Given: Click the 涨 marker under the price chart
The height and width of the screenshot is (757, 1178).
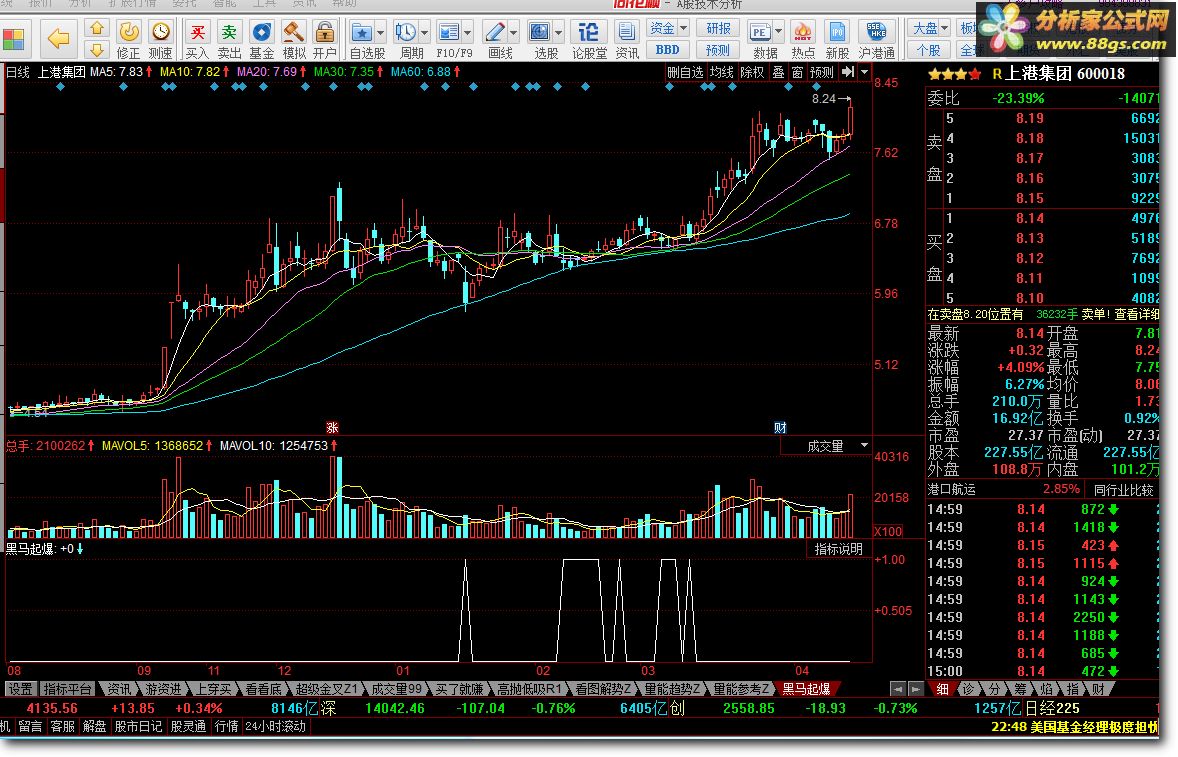Looking at the screenshot, I should tap(332, 427).
